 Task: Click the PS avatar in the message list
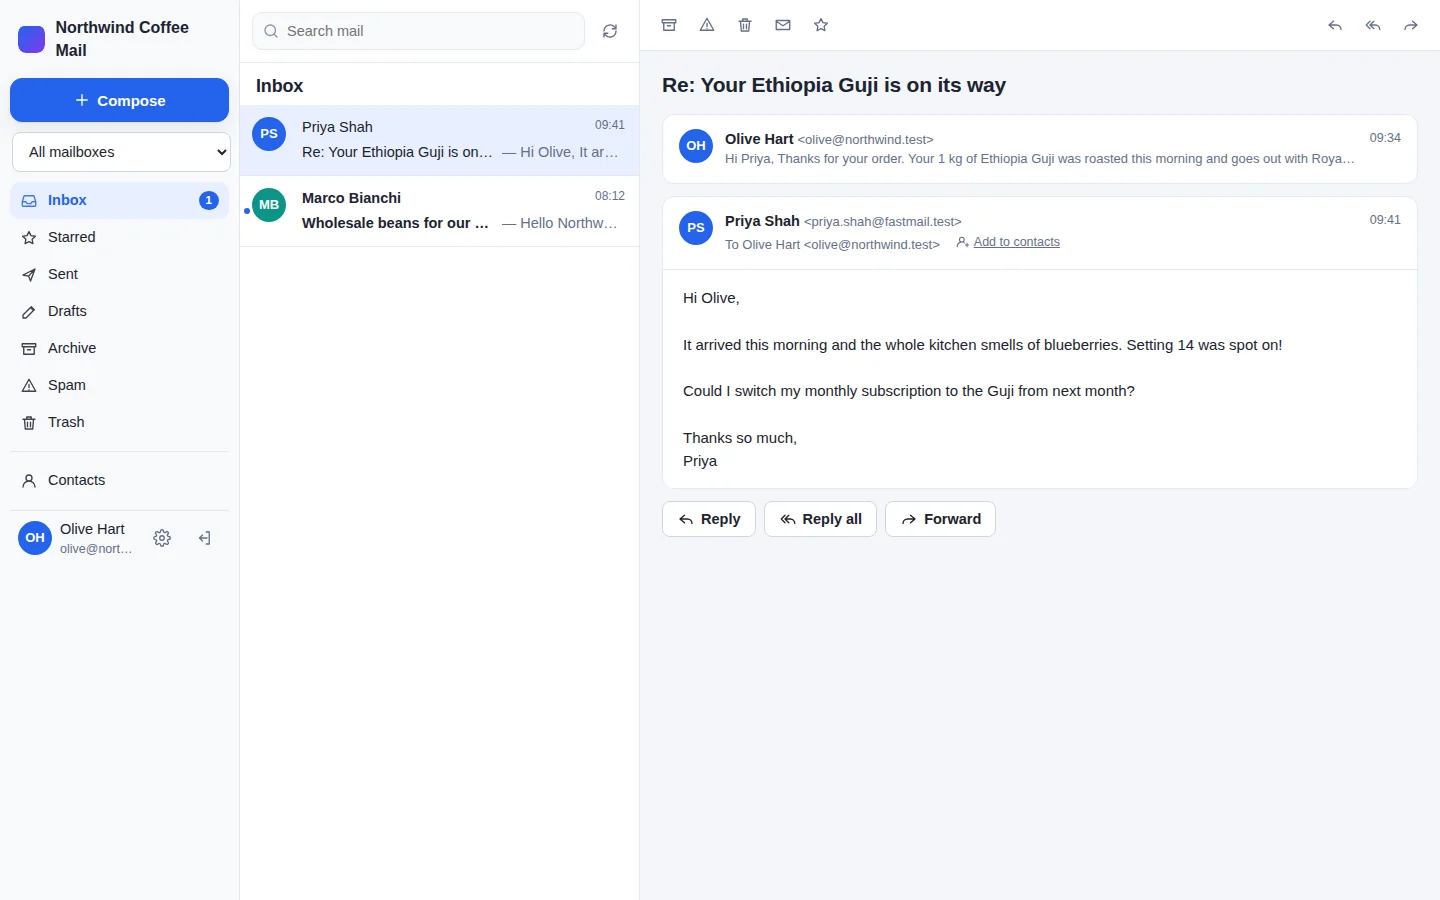pos(269,134)
